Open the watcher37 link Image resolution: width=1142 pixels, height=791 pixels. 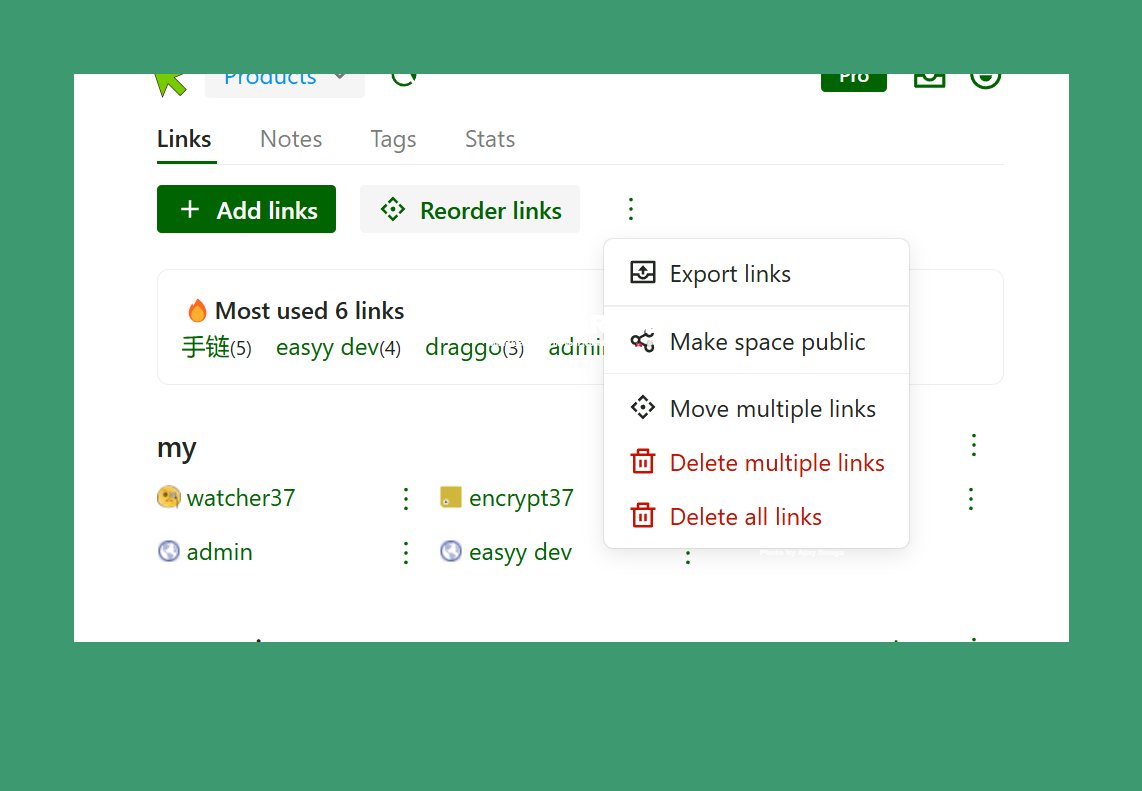(240, 497)
